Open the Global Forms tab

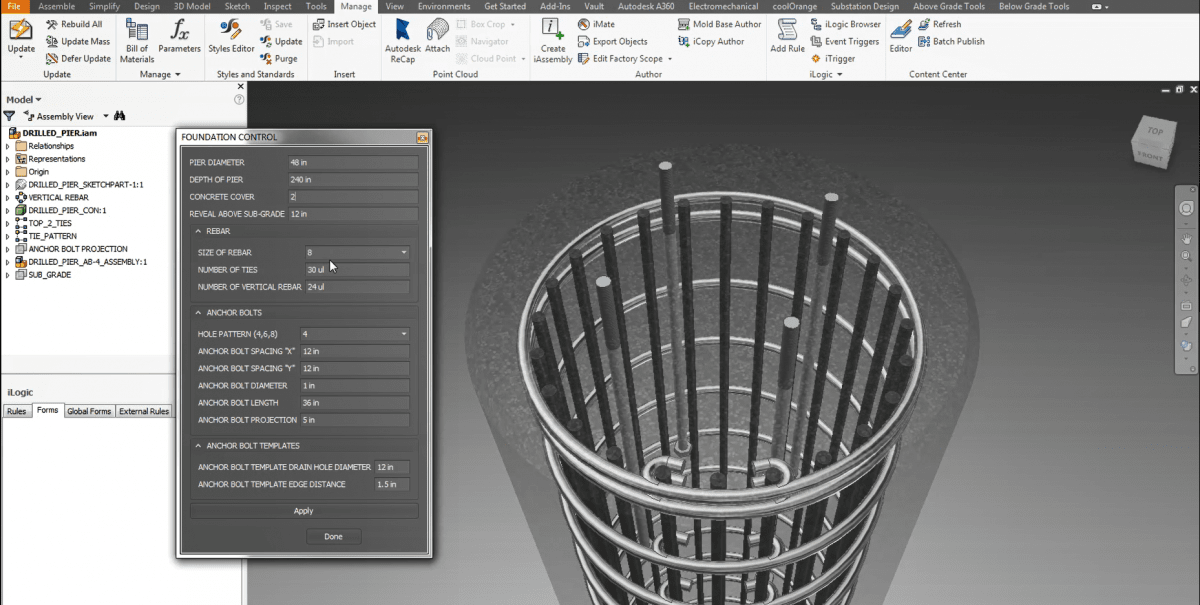coord(89,411)
